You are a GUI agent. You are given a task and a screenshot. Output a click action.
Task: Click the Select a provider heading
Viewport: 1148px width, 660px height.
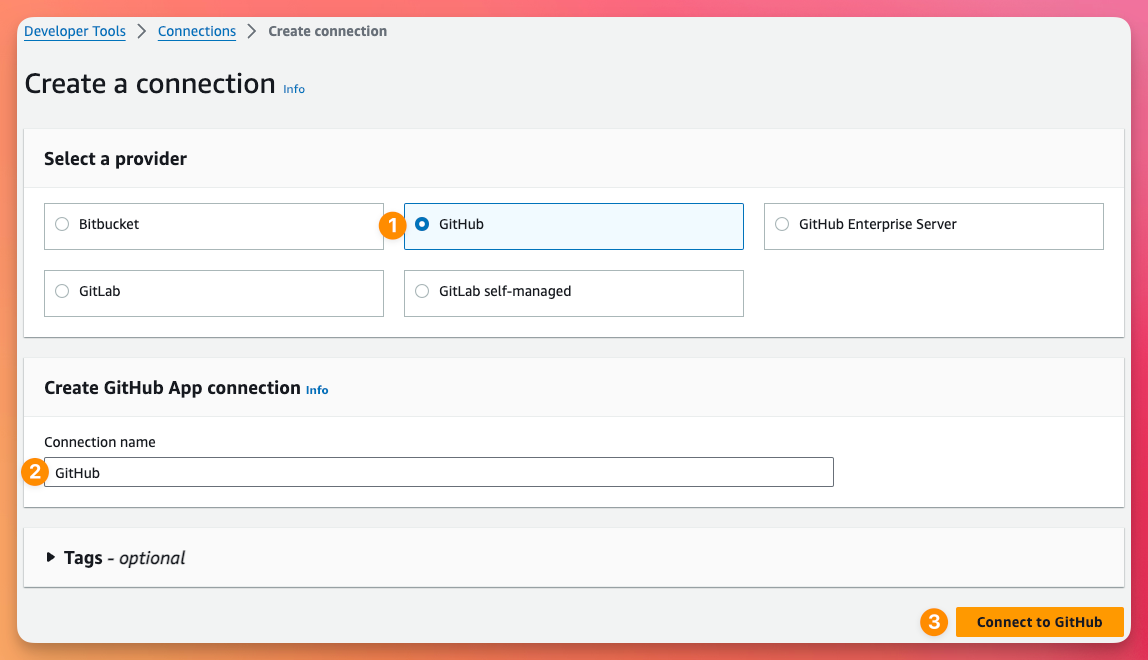(116, 159)
